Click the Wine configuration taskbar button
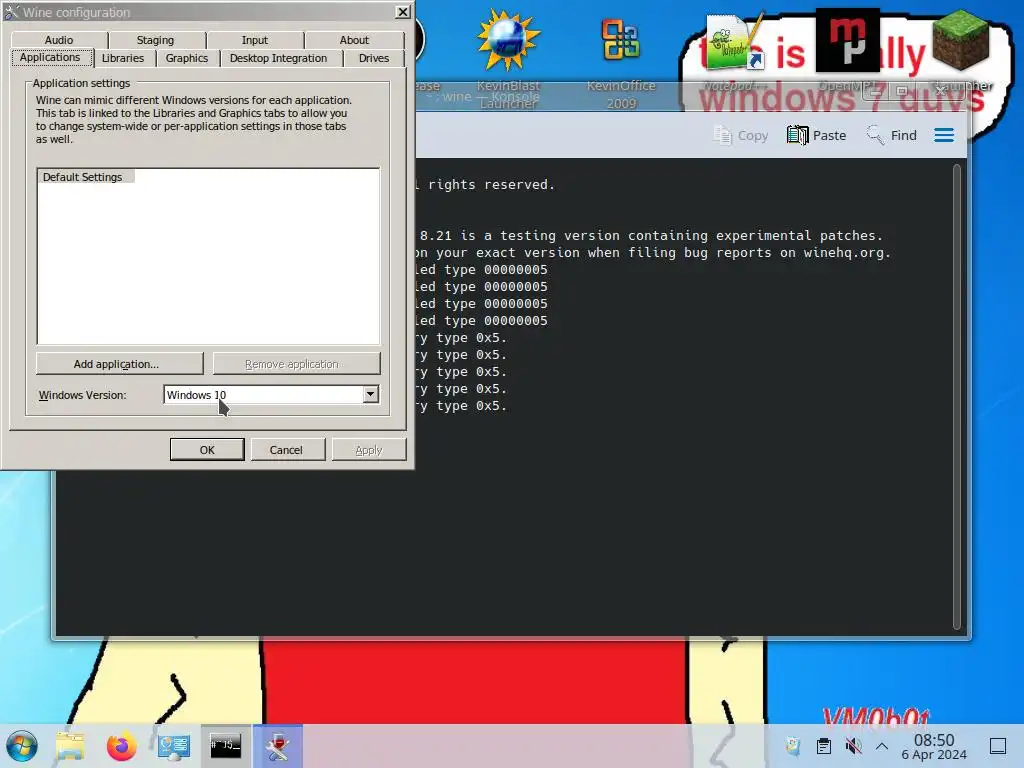The image size is (1024, 768). [x=278, y=746]
